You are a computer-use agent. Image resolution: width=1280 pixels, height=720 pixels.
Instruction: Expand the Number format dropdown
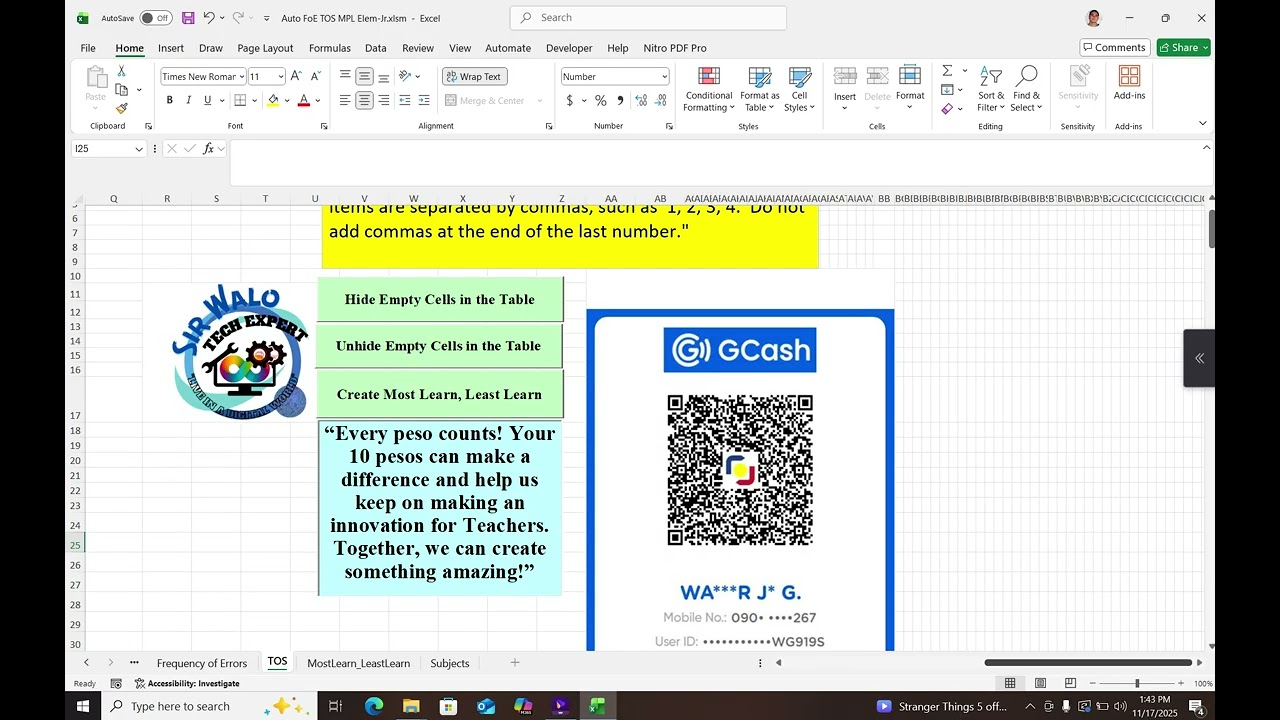tap(664, 77)
